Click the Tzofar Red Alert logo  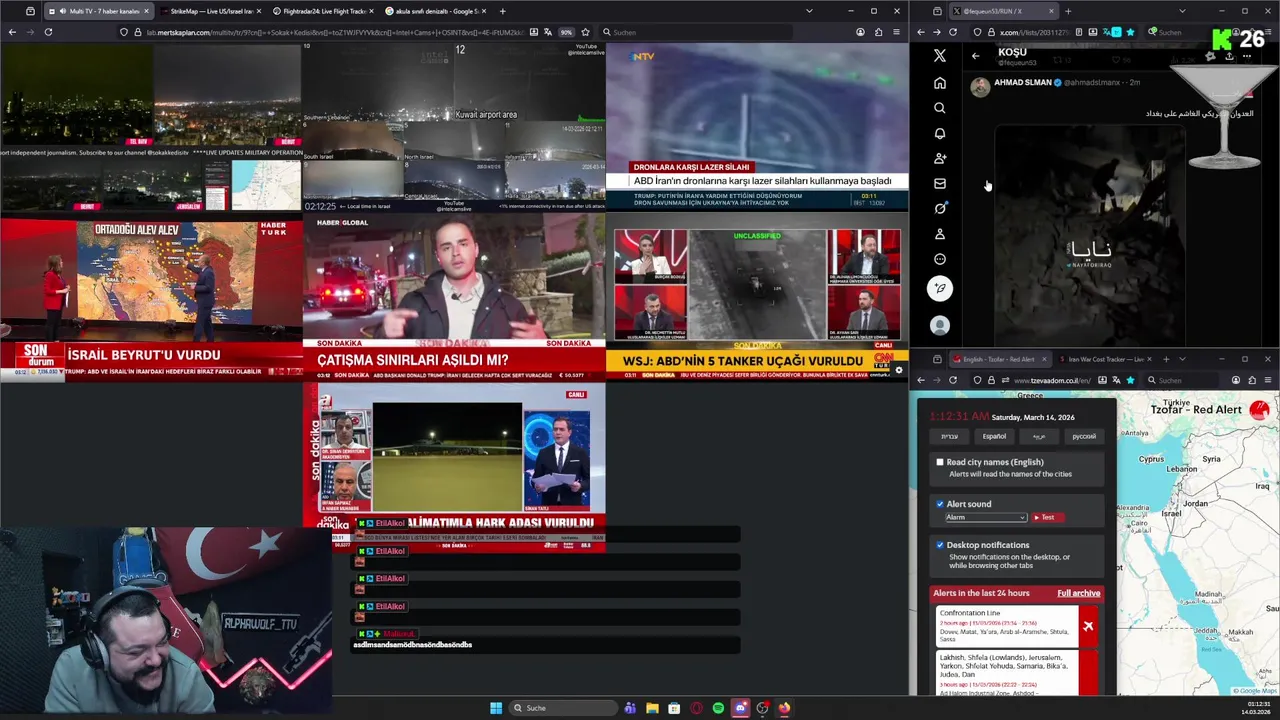coord(1259,408)
